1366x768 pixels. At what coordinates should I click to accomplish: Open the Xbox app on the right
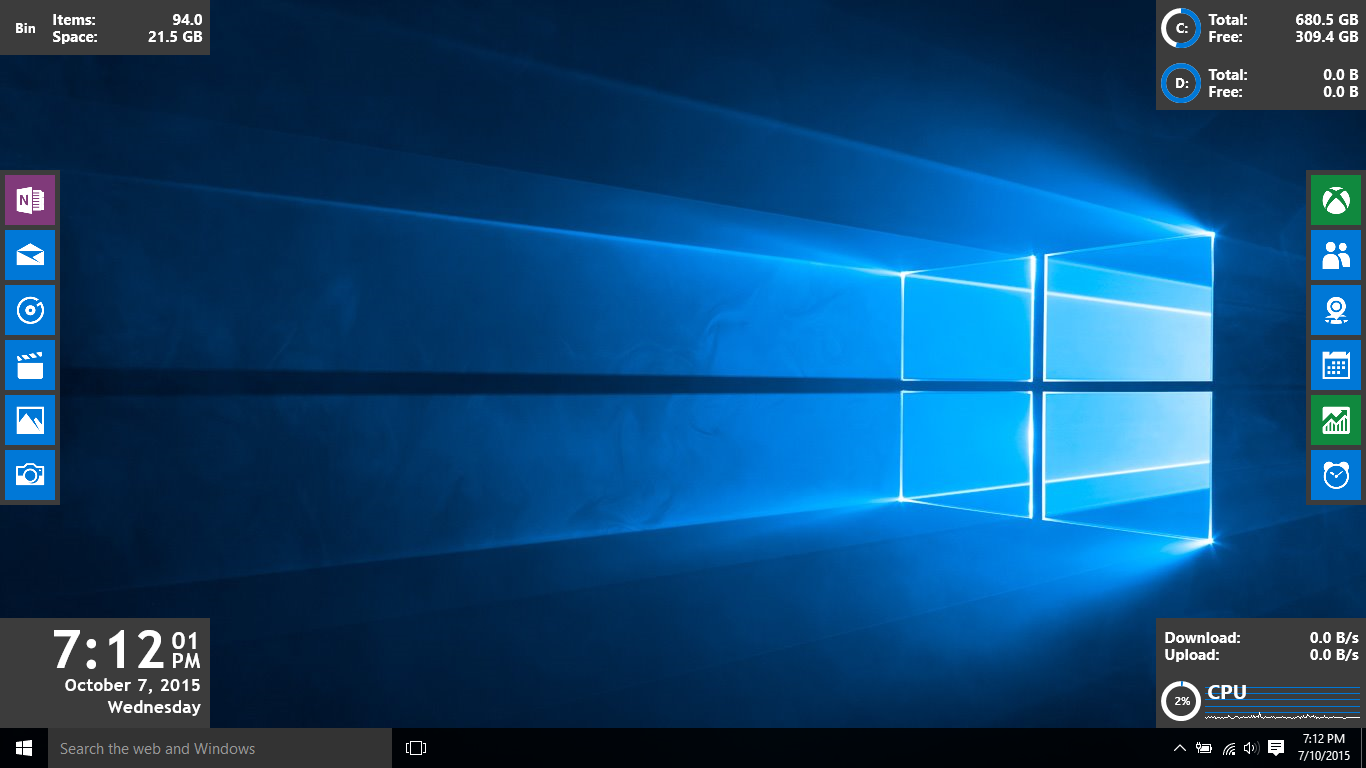[1335, 200]
